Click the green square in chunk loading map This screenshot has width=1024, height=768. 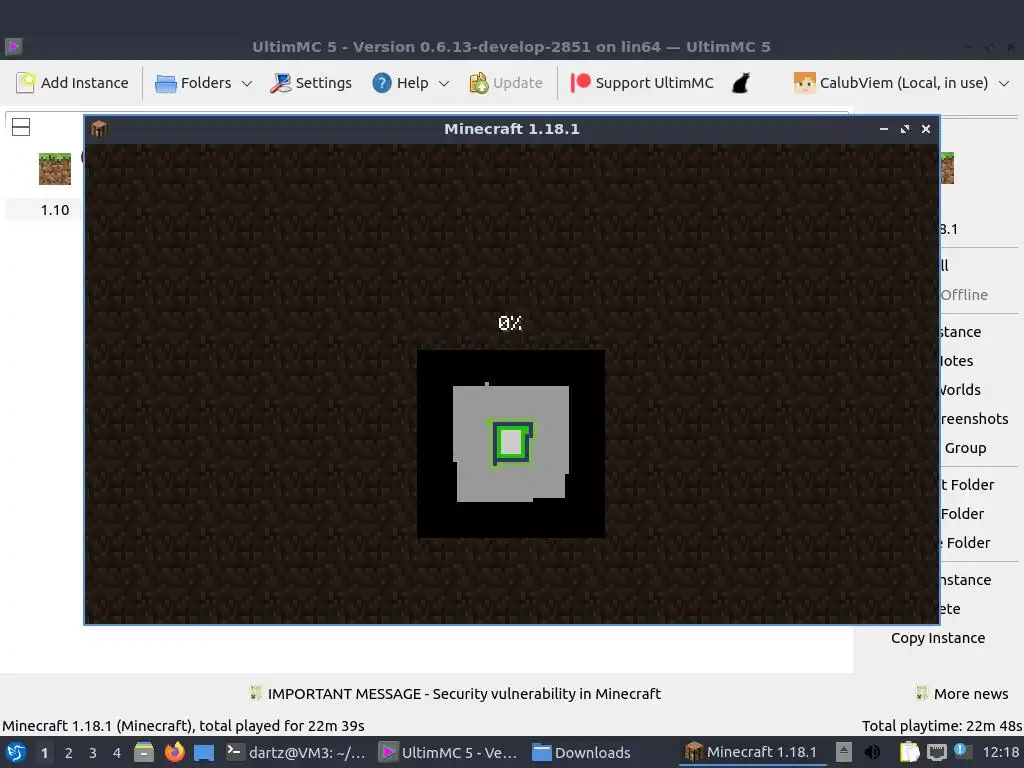tap(511, 443)
